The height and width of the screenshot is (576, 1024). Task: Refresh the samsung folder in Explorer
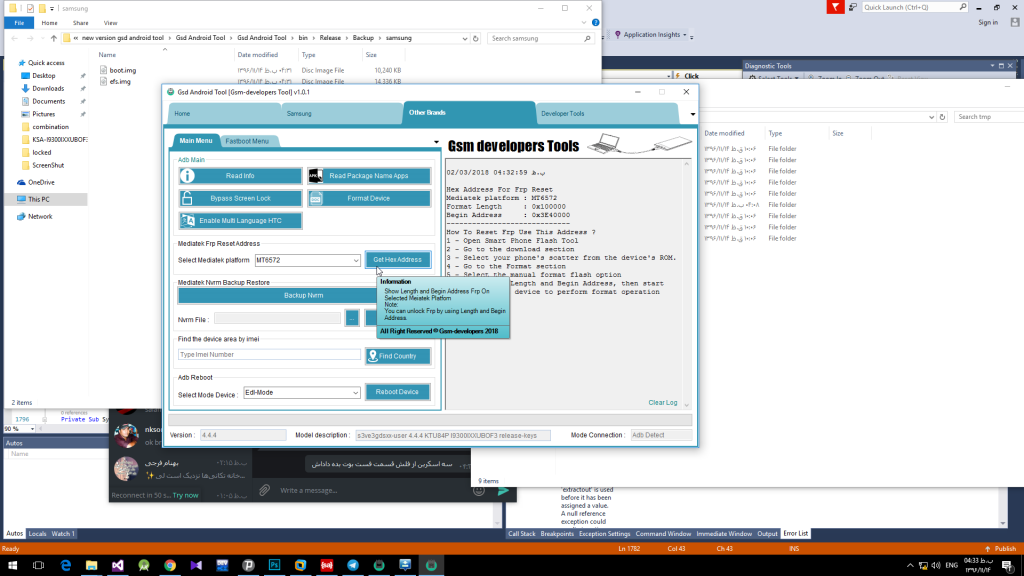coord(475,39)
